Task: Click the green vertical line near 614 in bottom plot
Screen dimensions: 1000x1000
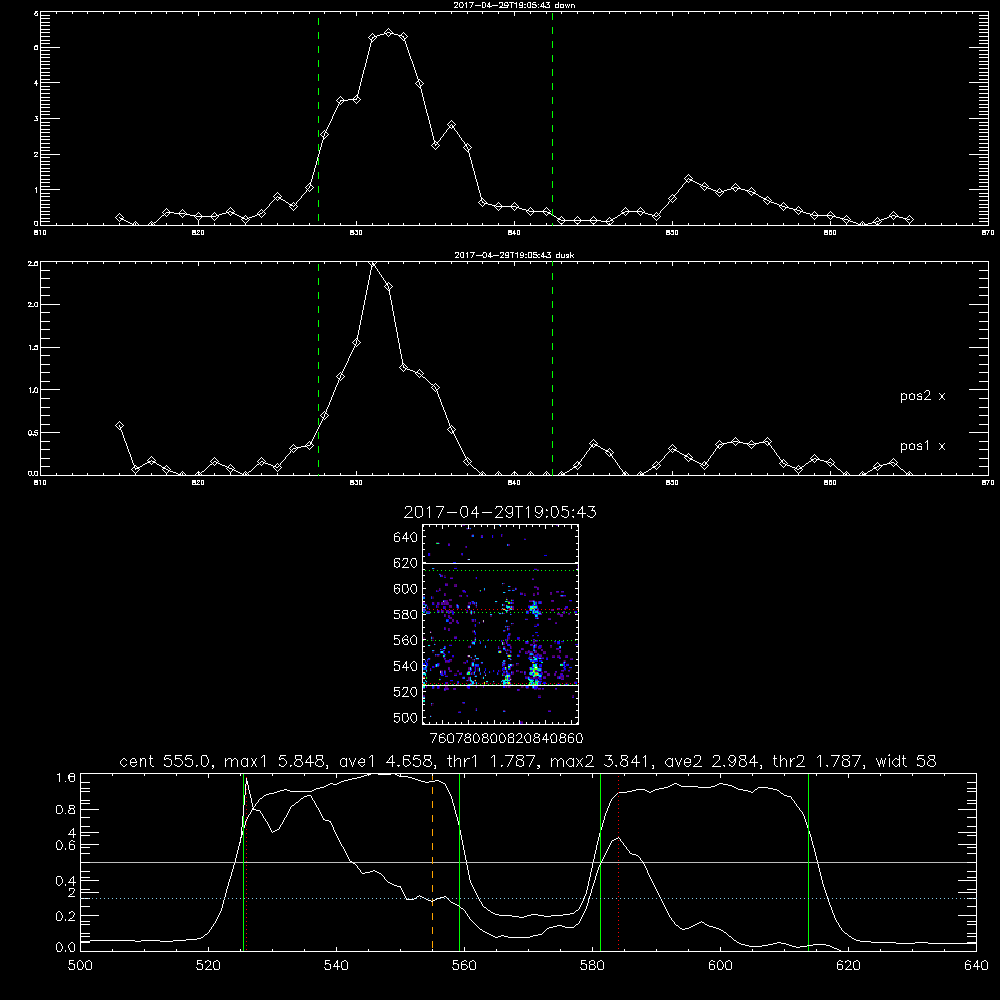Action: pyautogui.click(x=808, y=862)
